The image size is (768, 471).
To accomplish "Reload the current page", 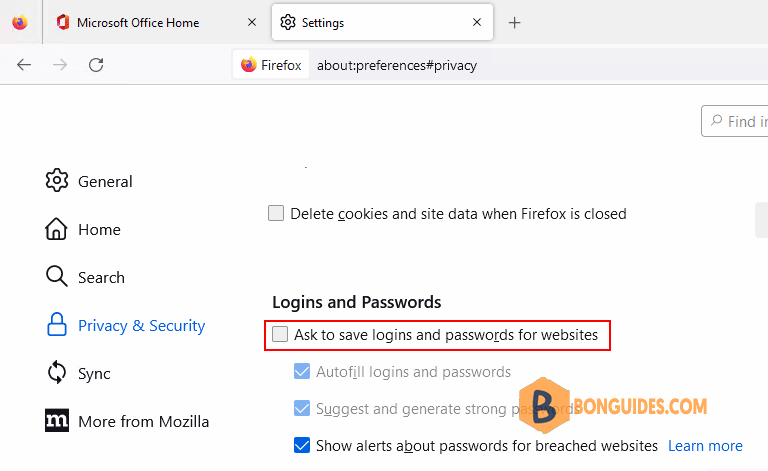I will (x=96, y=65).
